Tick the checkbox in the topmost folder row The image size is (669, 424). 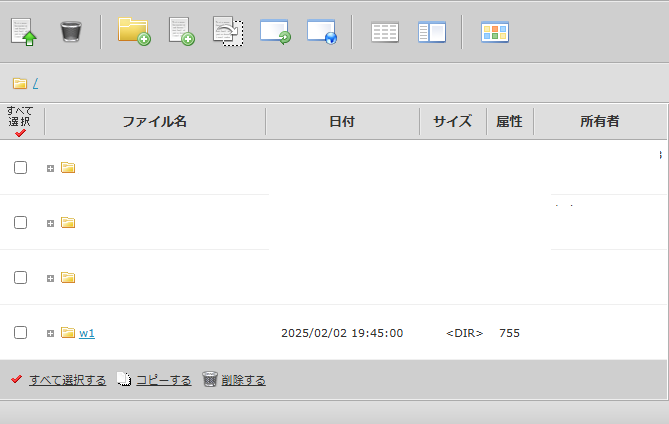click(x=20, y=168)
